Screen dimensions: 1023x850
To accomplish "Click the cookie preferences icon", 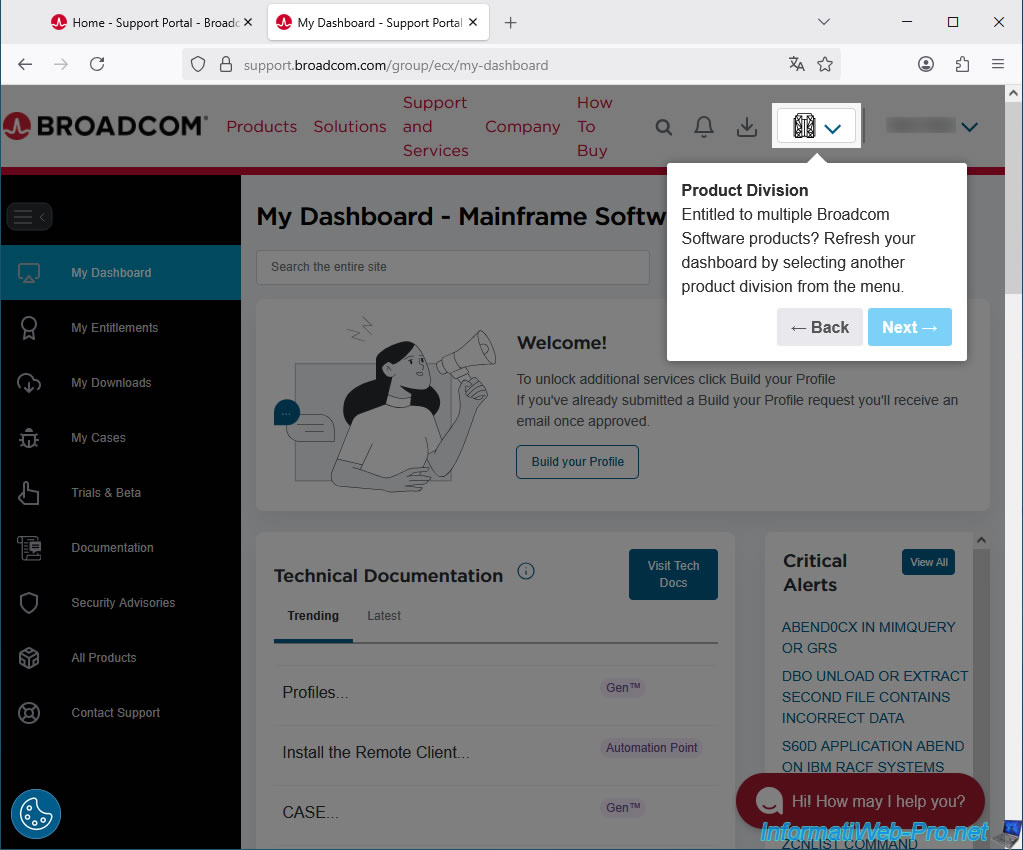I will [x=36, y=814].
